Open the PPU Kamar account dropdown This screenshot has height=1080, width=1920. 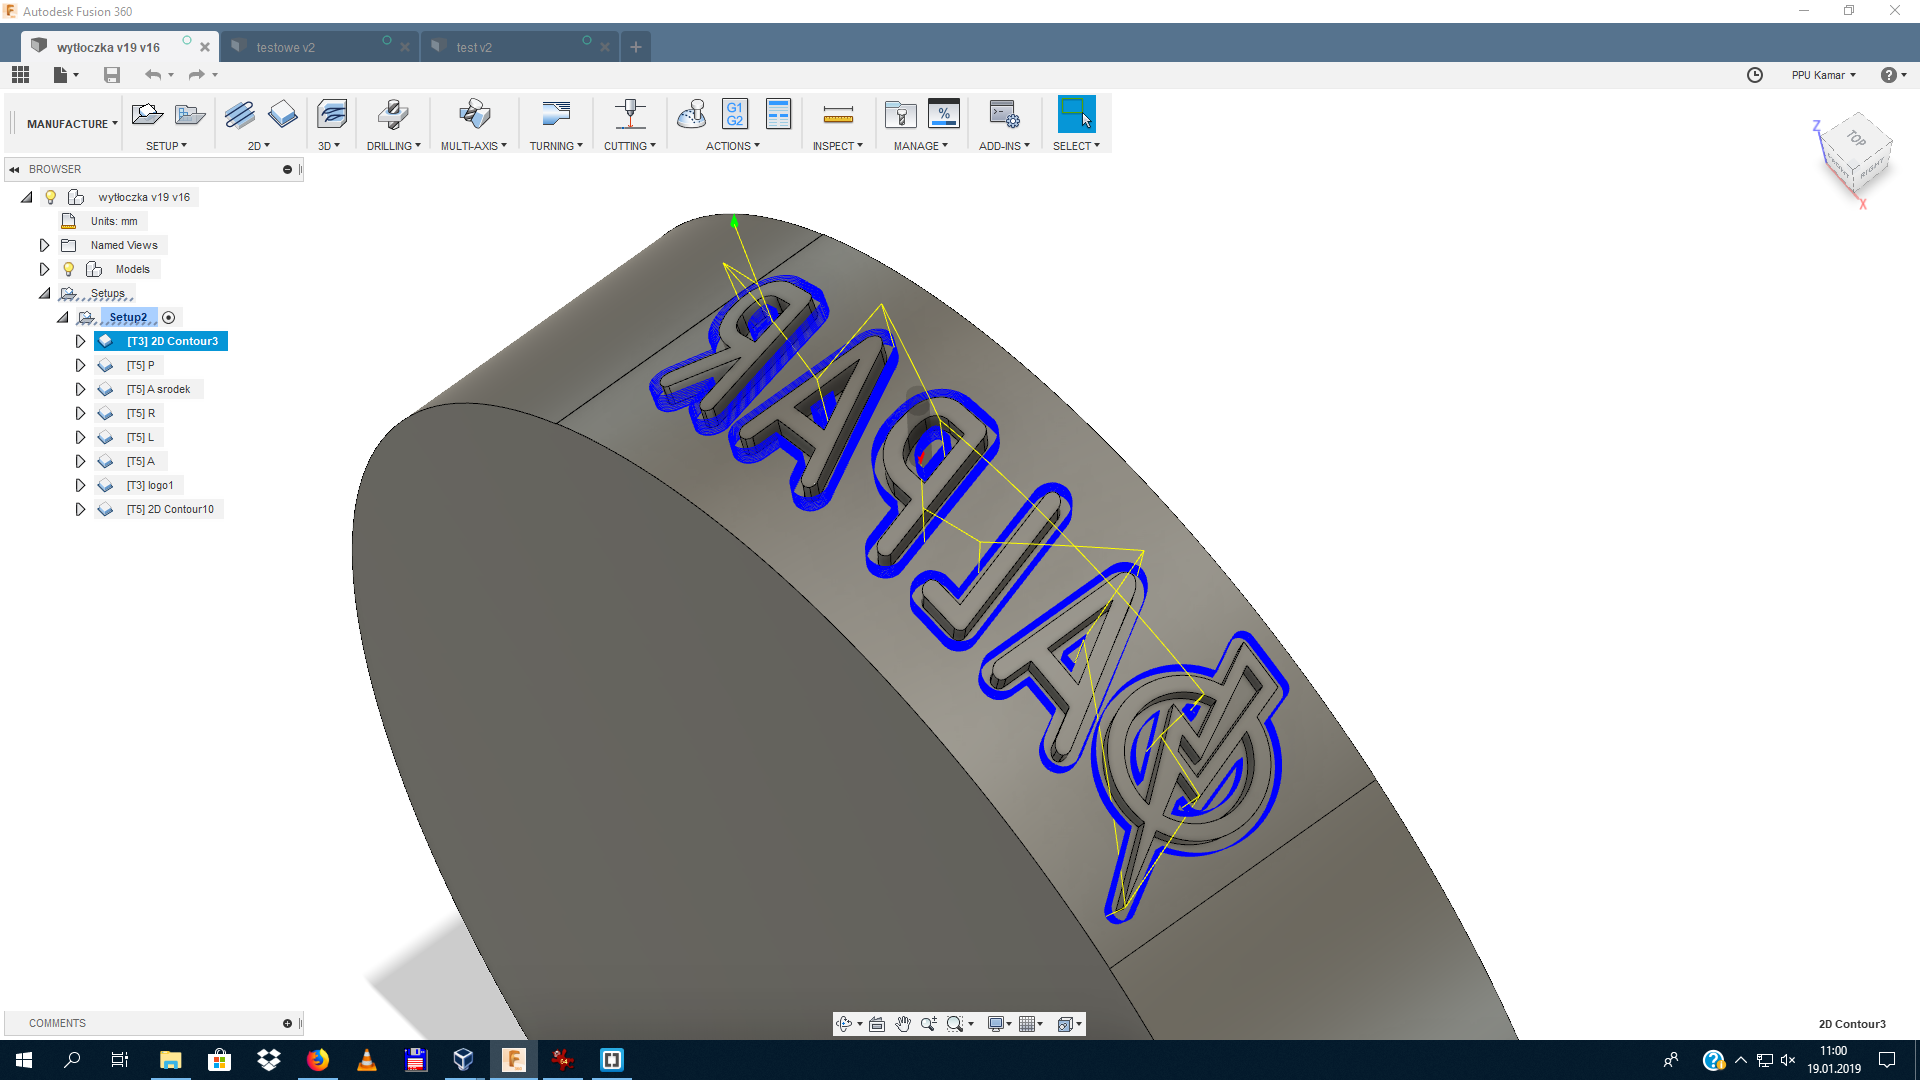pos(1824,75)
